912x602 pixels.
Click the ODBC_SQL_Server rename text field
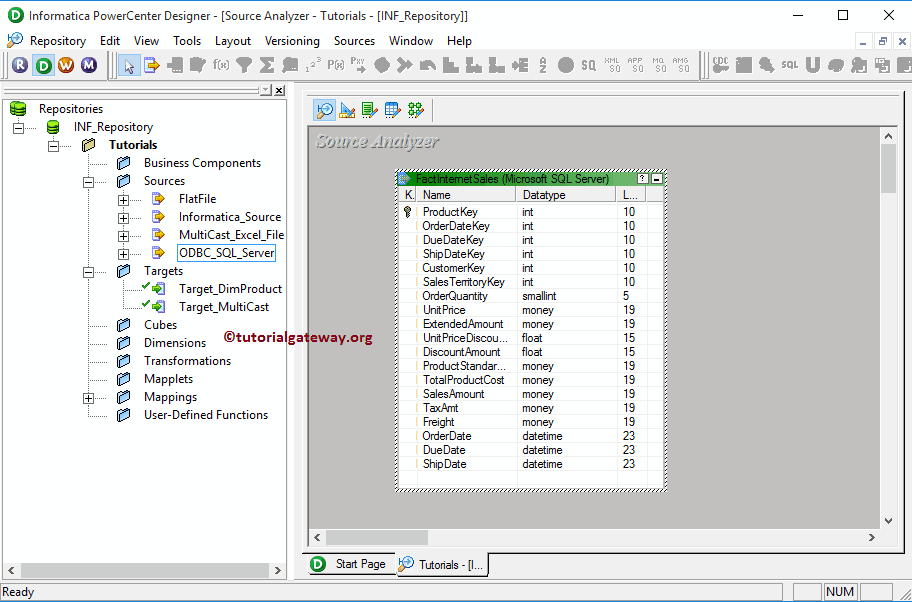click(x=226, y=252)
